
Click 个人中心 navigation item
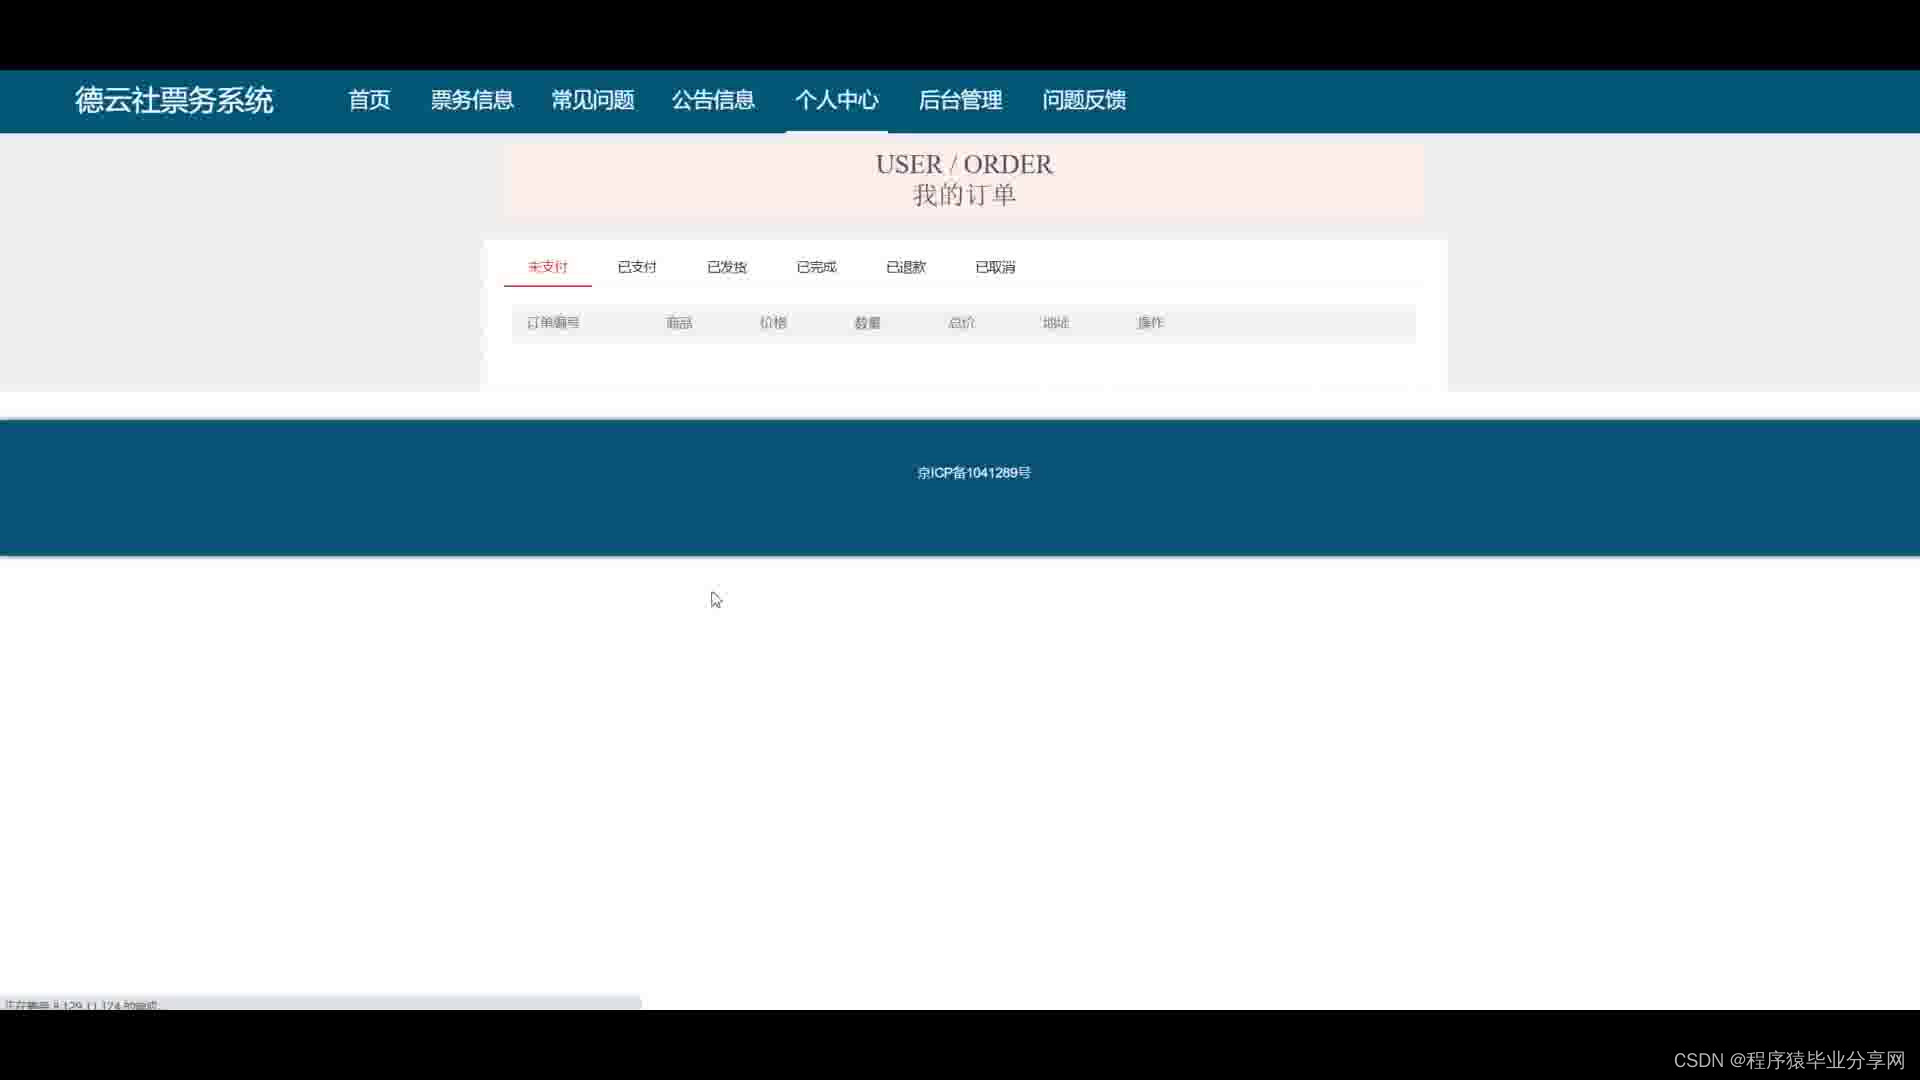click(x=837, y=100)
